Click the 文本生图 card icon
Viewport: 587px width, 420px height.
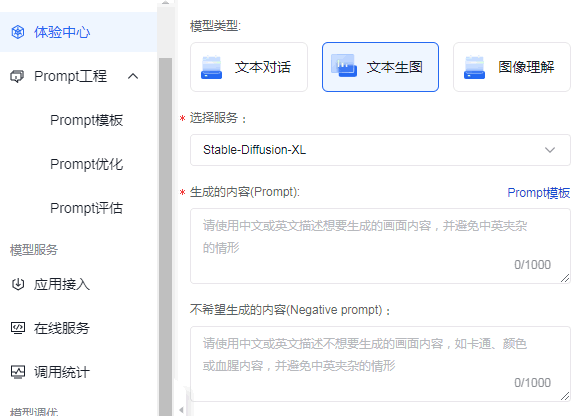[x=344, y=66]
